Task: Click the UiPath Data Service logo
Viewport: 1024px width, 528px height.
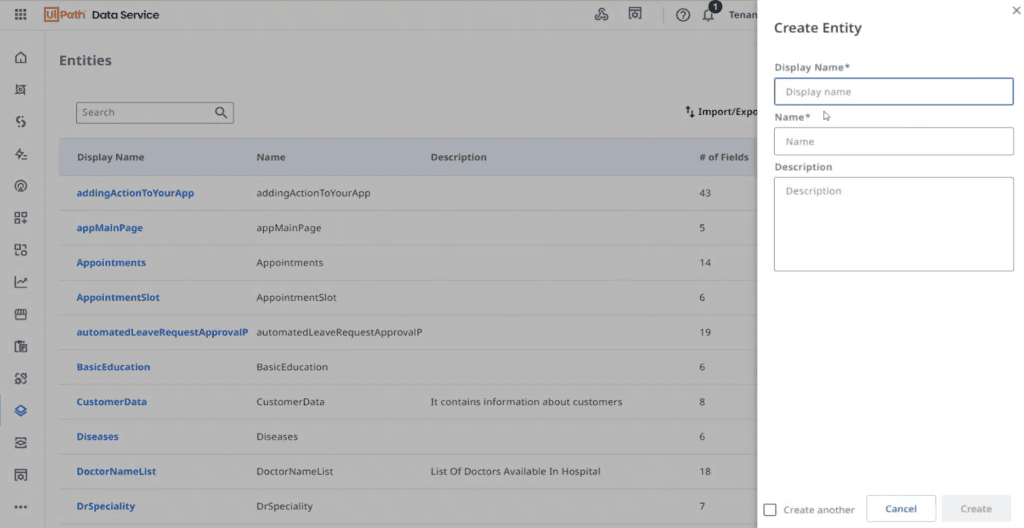Action: pyautogui.click(x=101, y=14)
